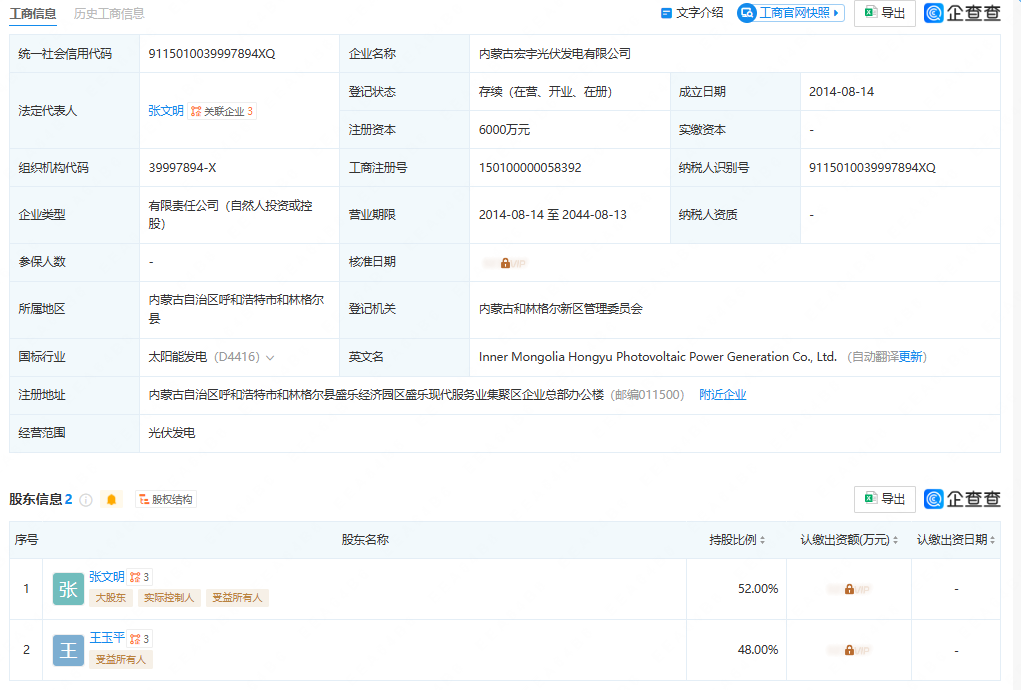Click 大股东 tag
The height and width of the screenshot is (690, 1021).
tap(111, 598)
